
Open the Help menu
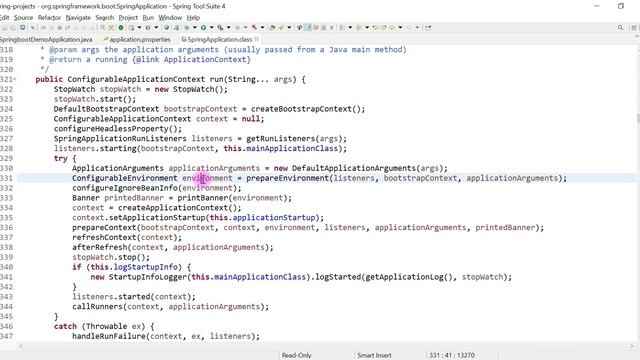tap(193, 18)
